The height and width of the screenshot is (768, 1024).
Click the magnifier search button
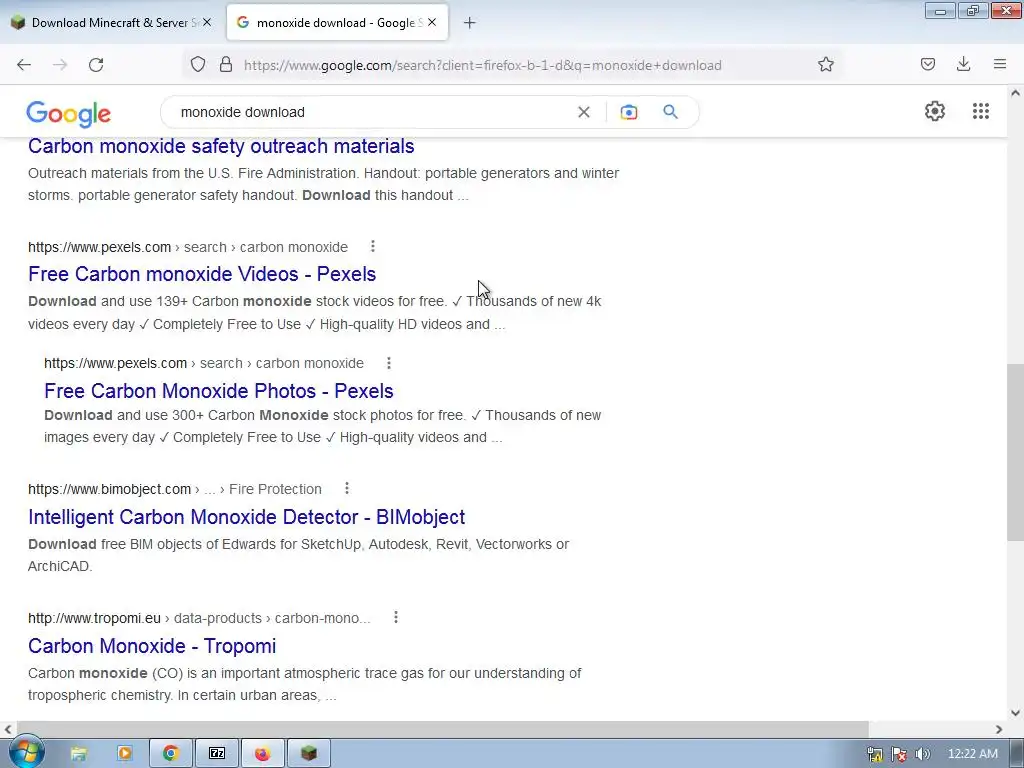pos(670,112)
